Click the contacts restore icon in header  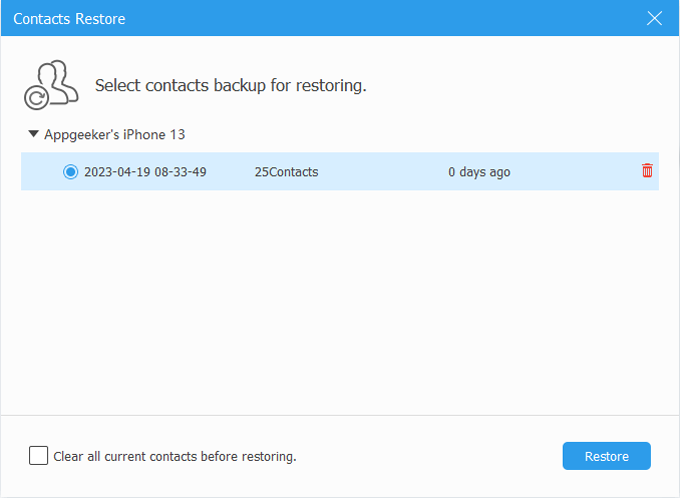[51, 85]
